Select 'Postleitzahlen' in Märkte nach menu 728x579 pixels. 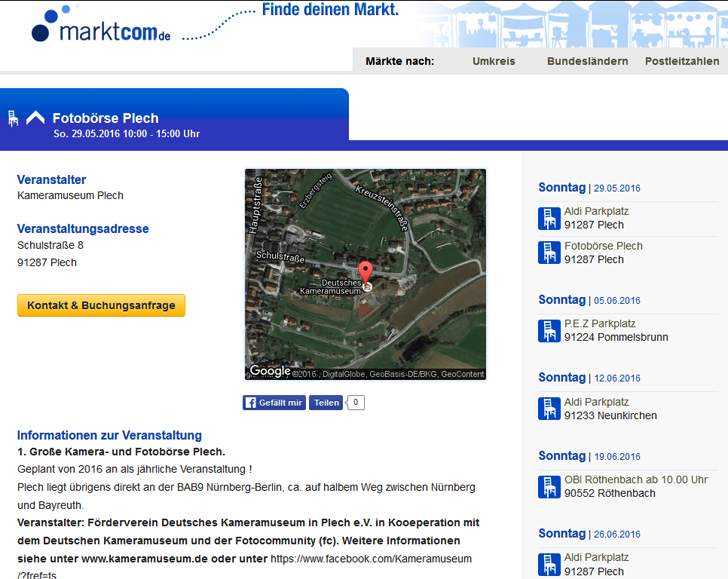(x=682, y=61)
